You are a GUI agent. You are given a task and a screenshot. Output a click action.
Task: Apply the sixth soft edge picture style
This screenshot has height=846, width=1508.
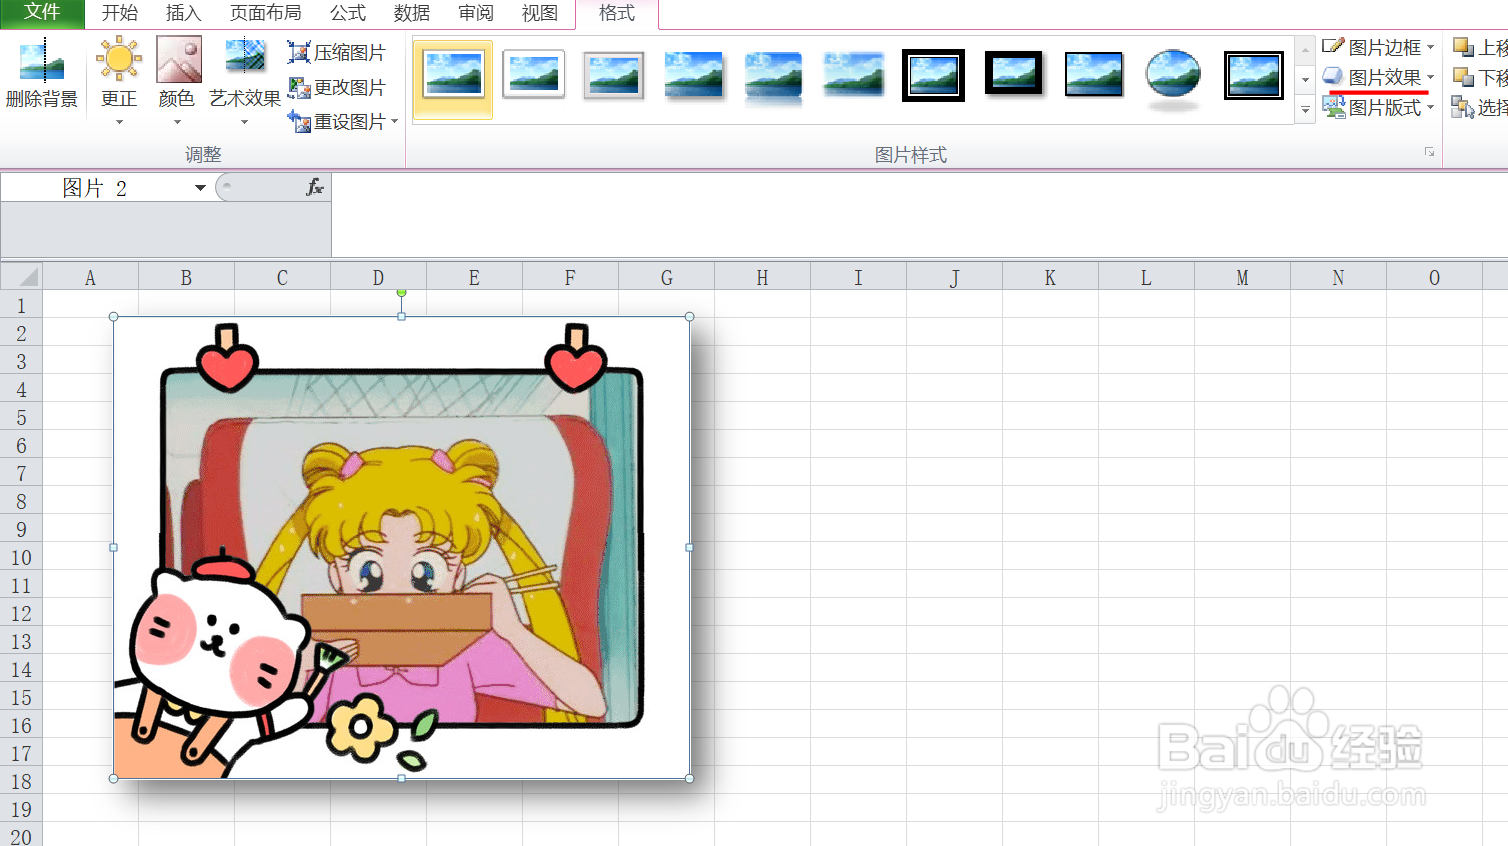[x=853, y=74]
